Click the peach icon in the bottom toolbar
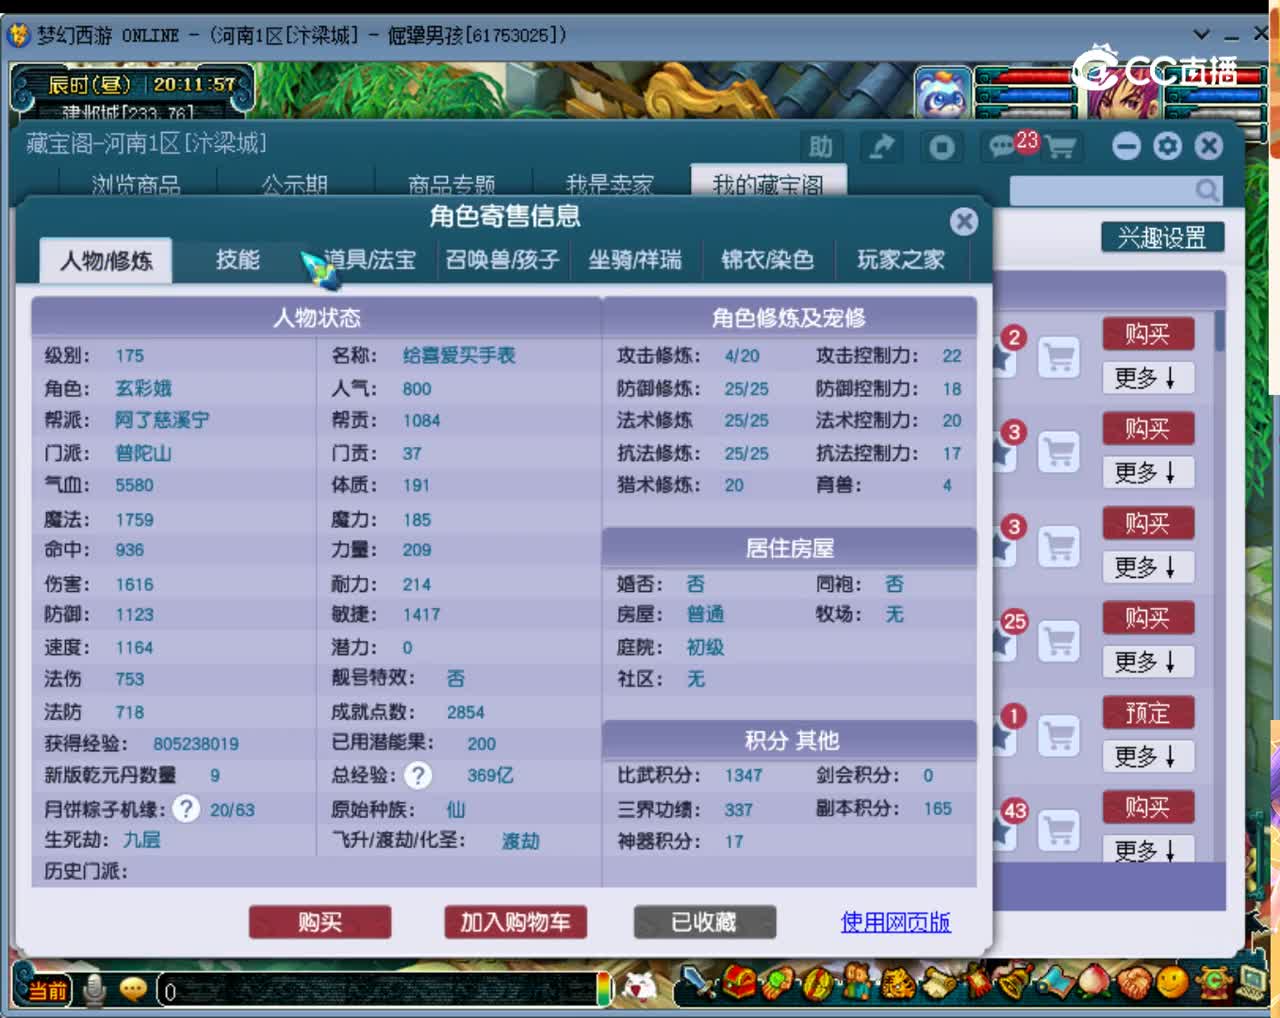1280x1018 pixels. click(1095, 983)
